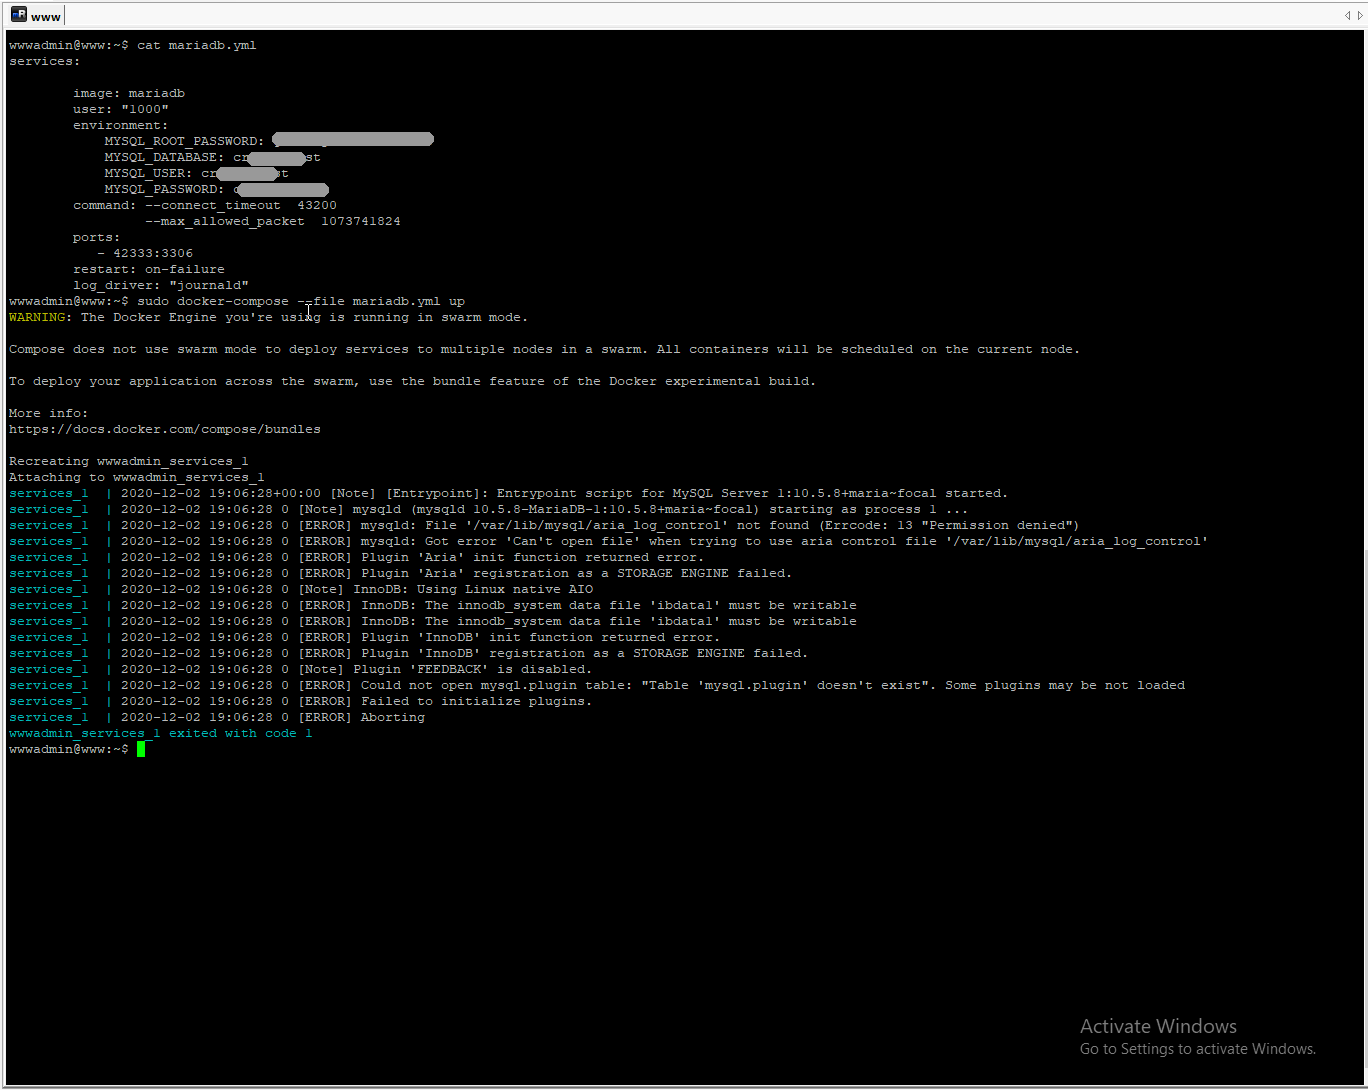The height and width of the screenshot is (1090, 1368).
Task: Click the right tab-scroll arrow
Action: point(1359,16)
